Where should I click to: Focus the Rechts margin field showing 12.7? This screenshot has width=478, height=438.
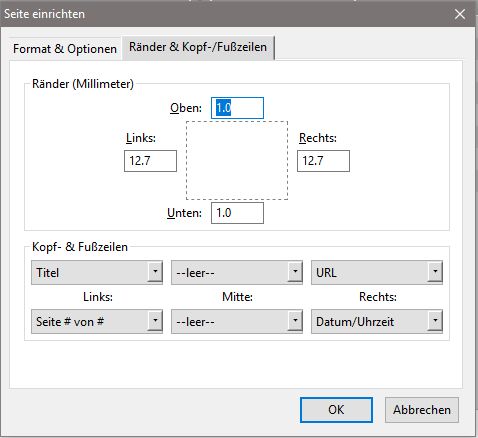coord(323,161)
